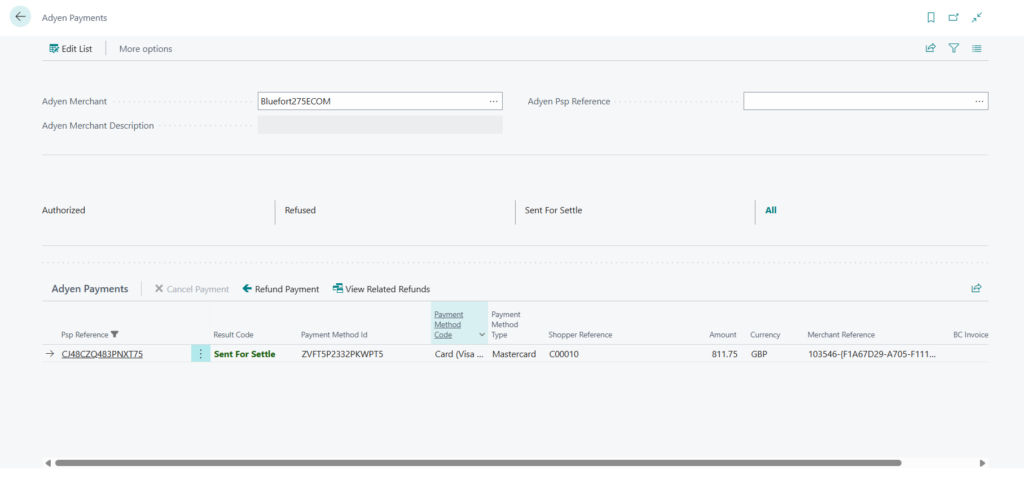
Task: Select the Authorized filter tab
Action: (64, 210)
